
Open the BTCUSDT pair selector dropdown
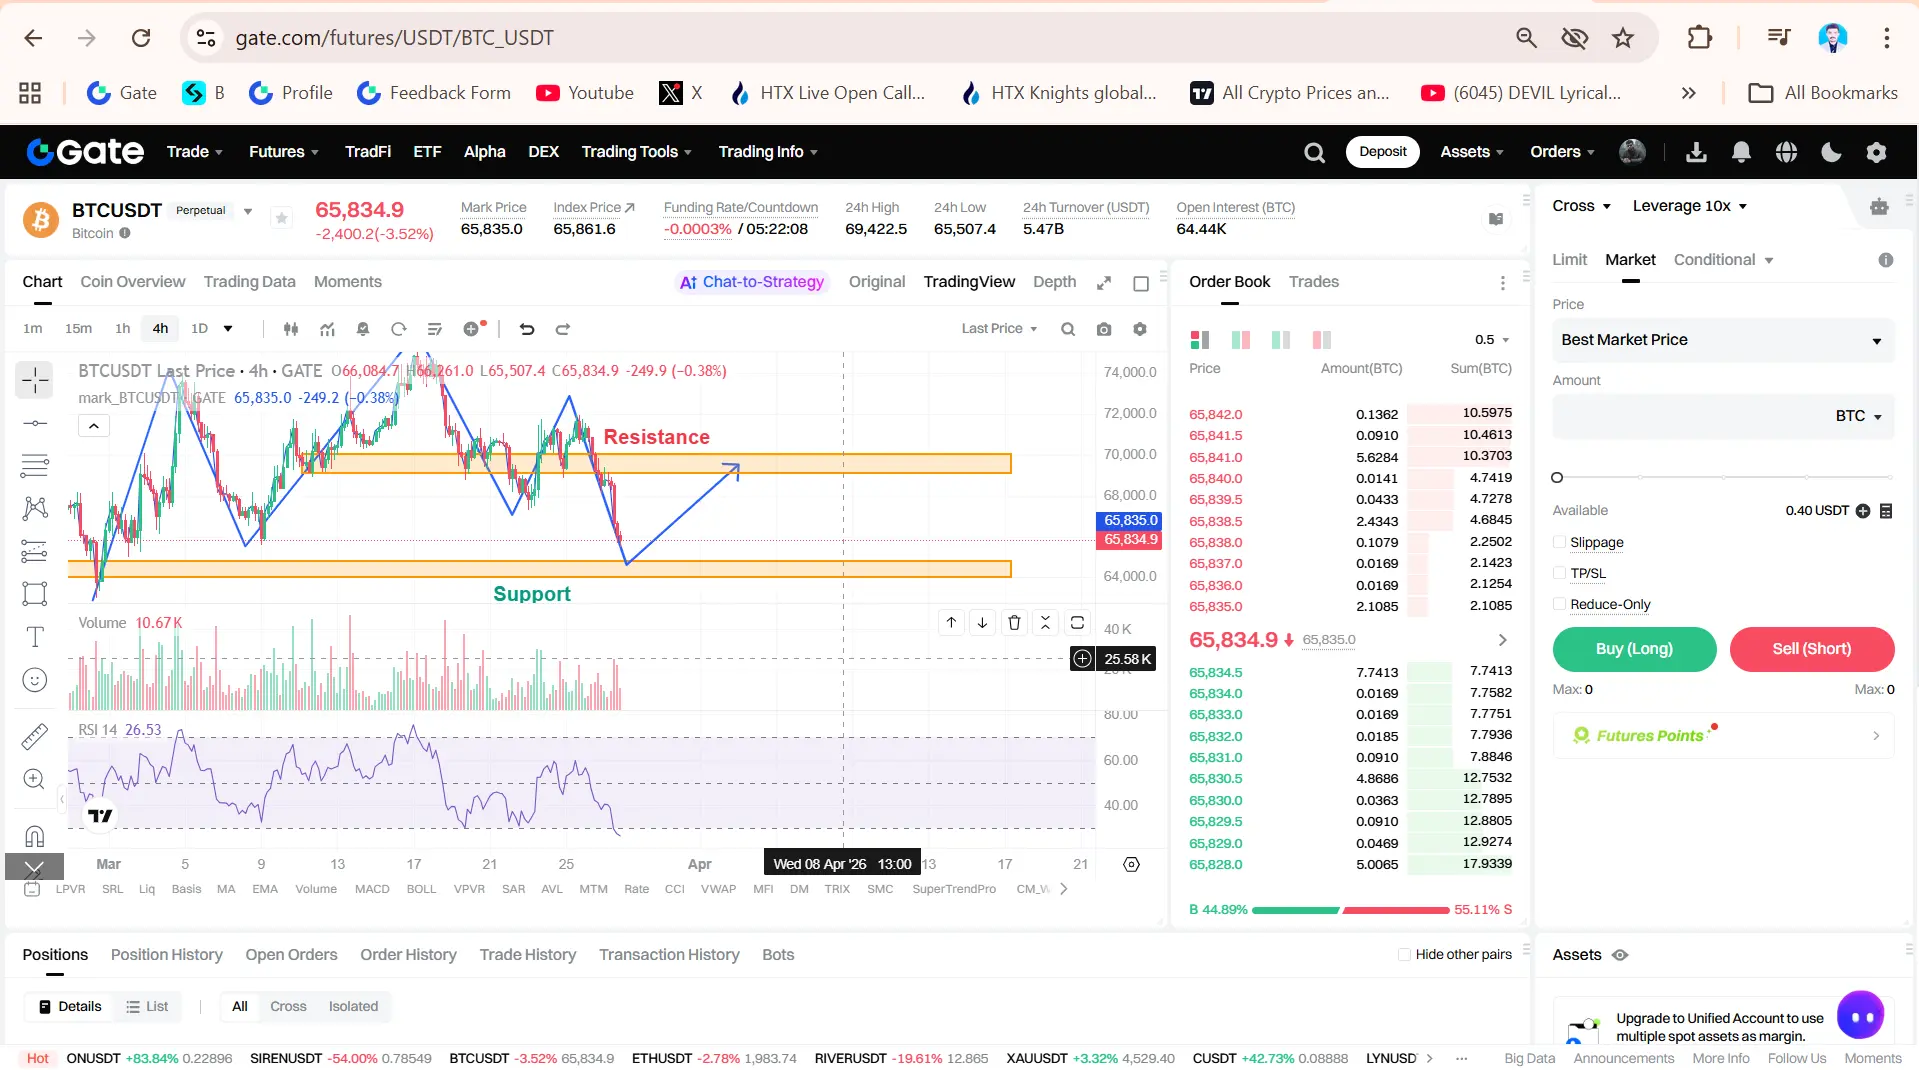tap(248, 211)
